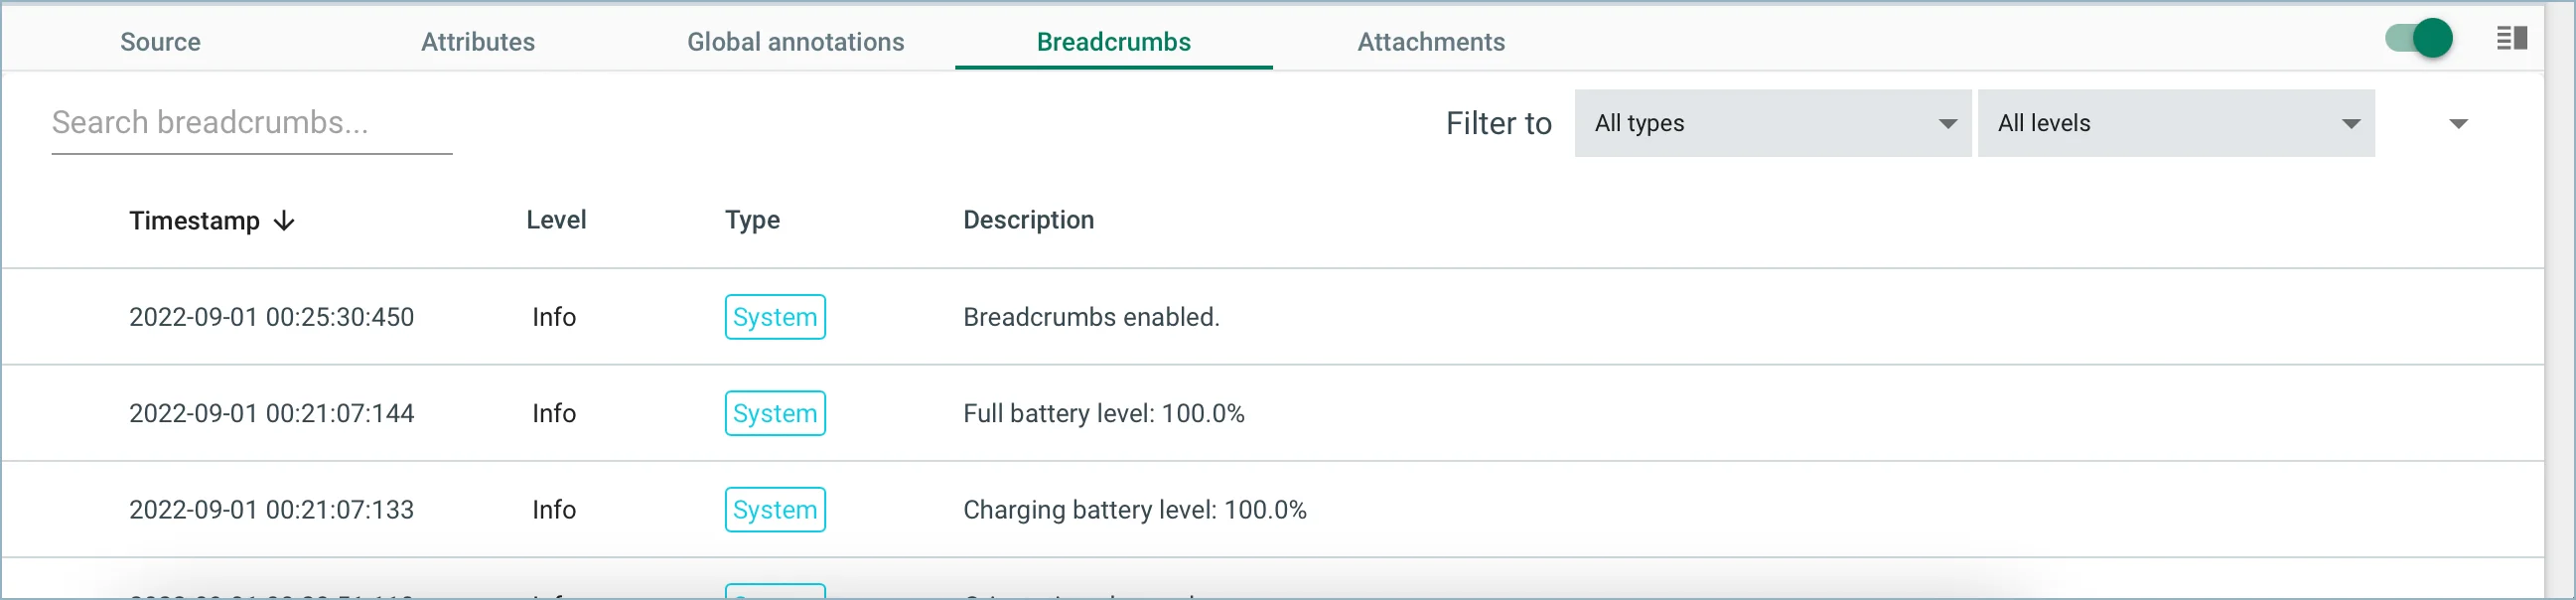2576x600 pixels.
Task: Open the All levels filter dropdown
Action: (2176, 123)
